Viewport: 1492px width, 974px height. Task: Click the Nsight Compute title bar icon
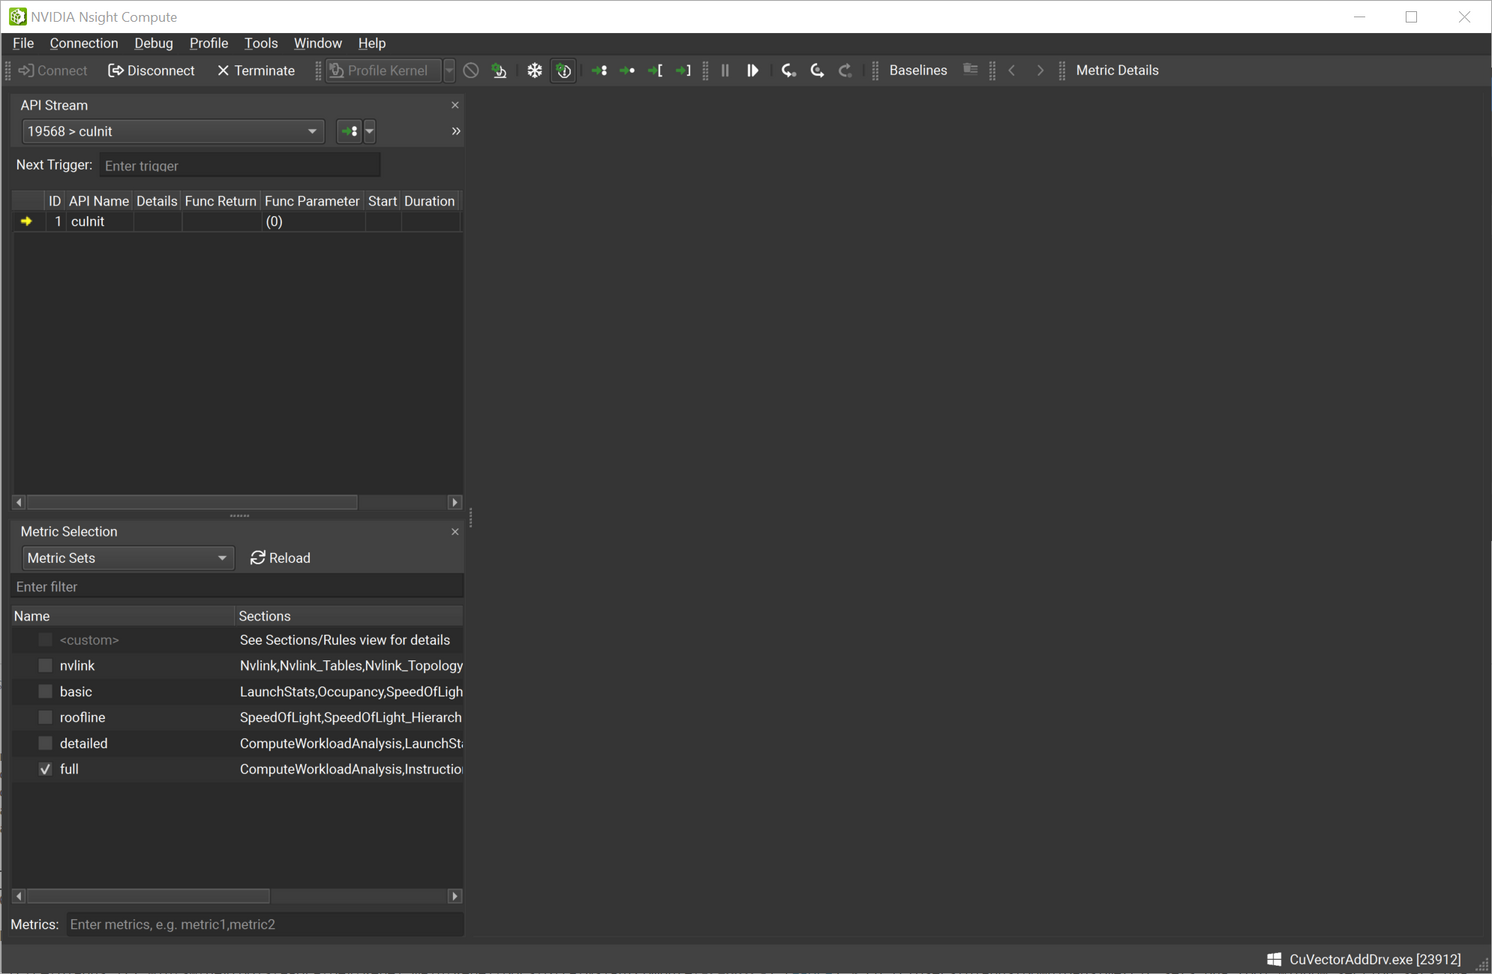18,17
